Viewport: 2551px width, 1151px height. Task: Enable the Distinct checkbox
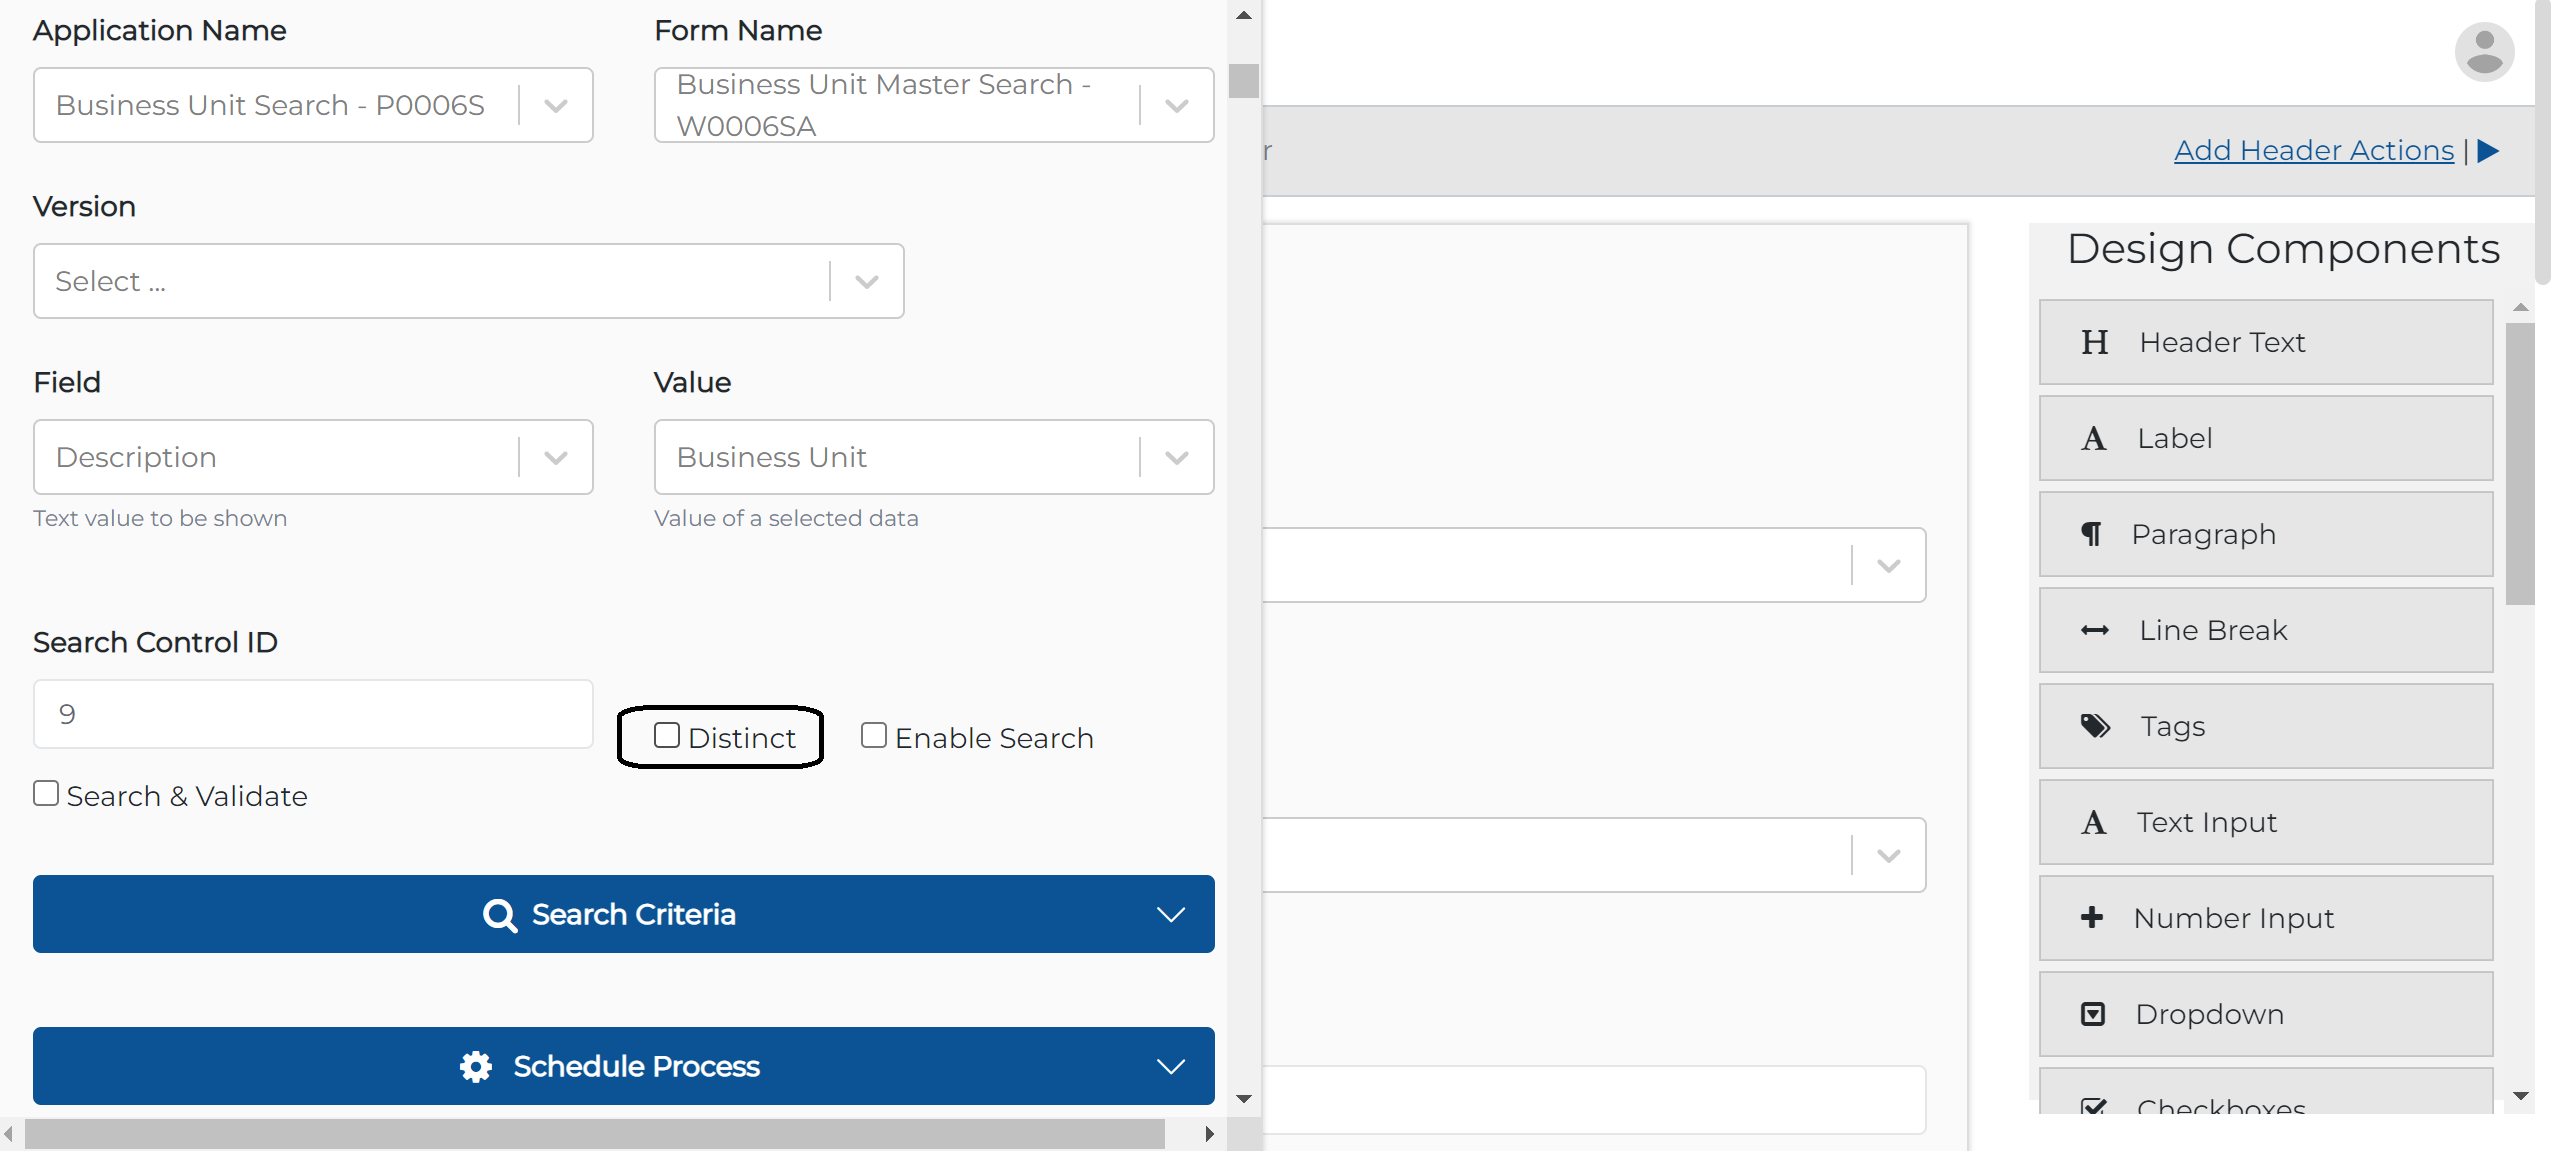click(x=666, y=734)
